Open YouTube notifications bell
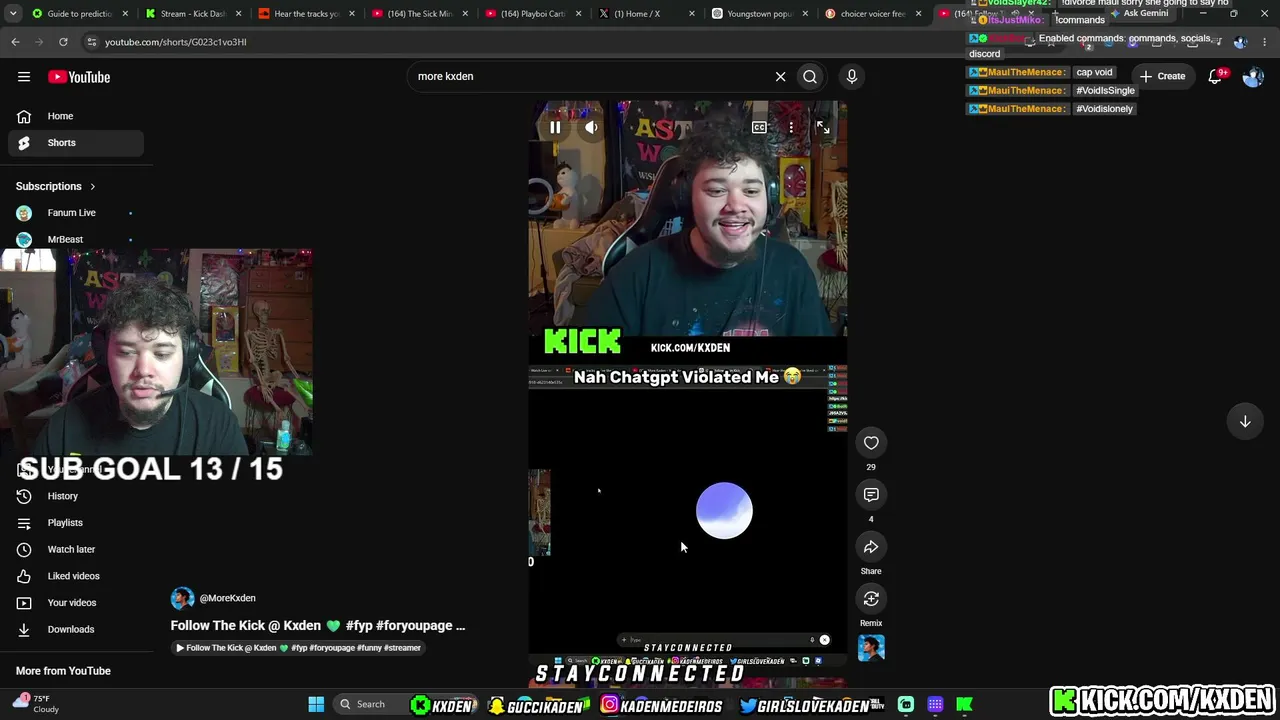 1216,76
